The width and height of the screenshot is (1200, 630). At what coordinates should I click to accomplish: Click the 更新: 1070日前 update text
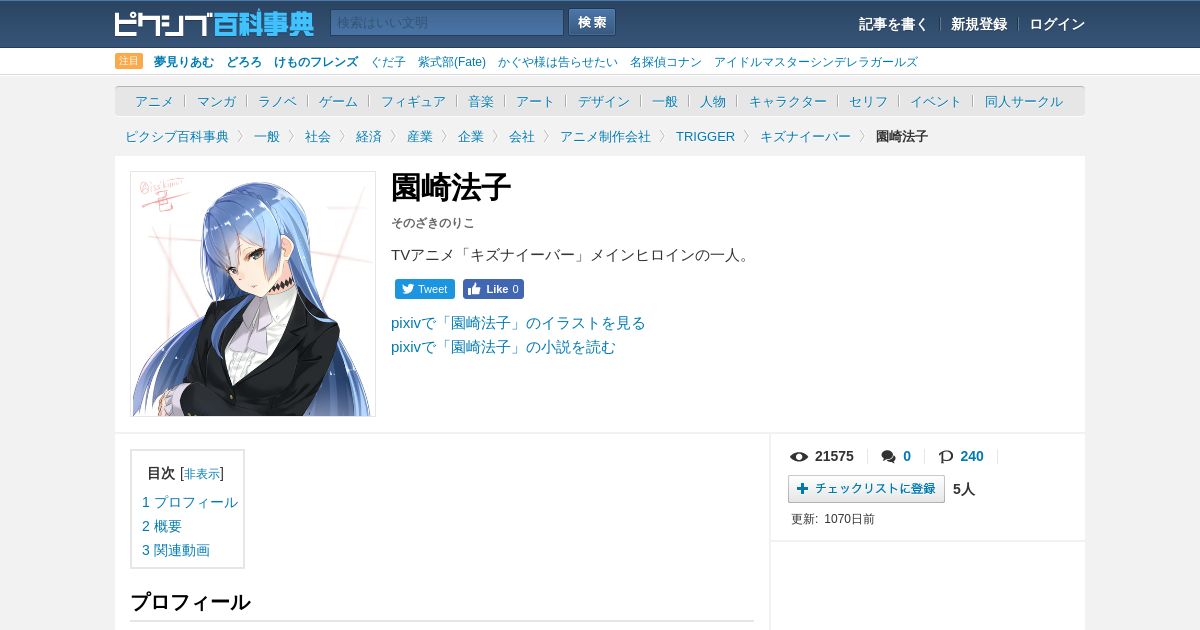833,519
